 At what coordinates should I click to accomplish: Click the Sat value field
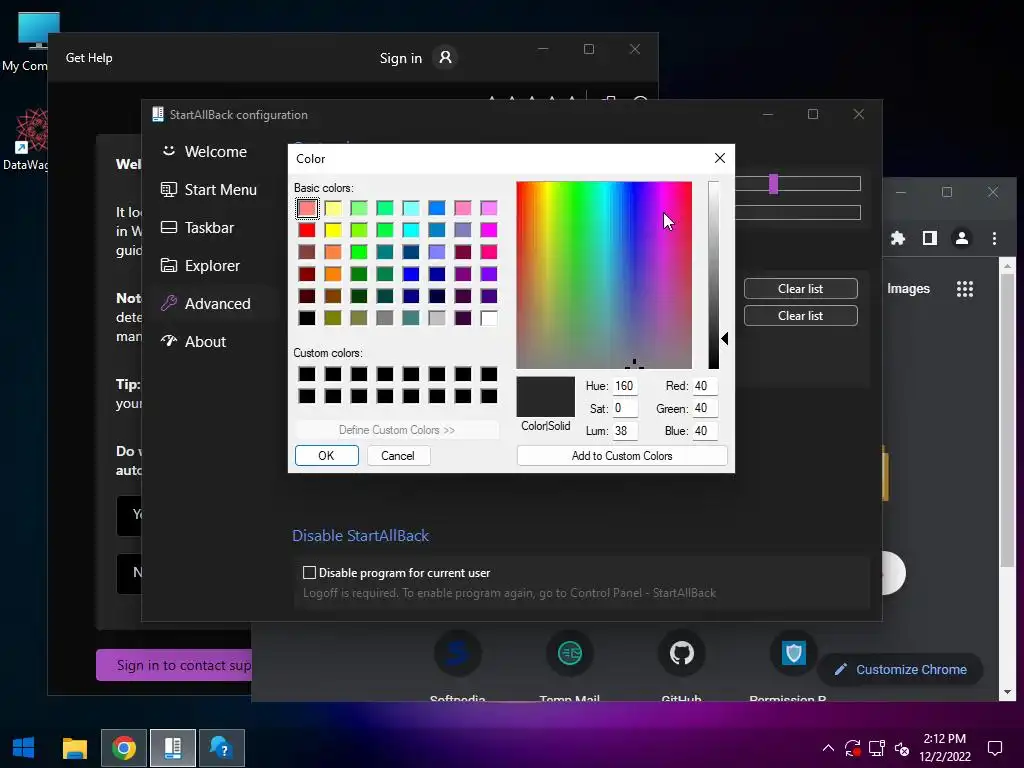point(624,408)
